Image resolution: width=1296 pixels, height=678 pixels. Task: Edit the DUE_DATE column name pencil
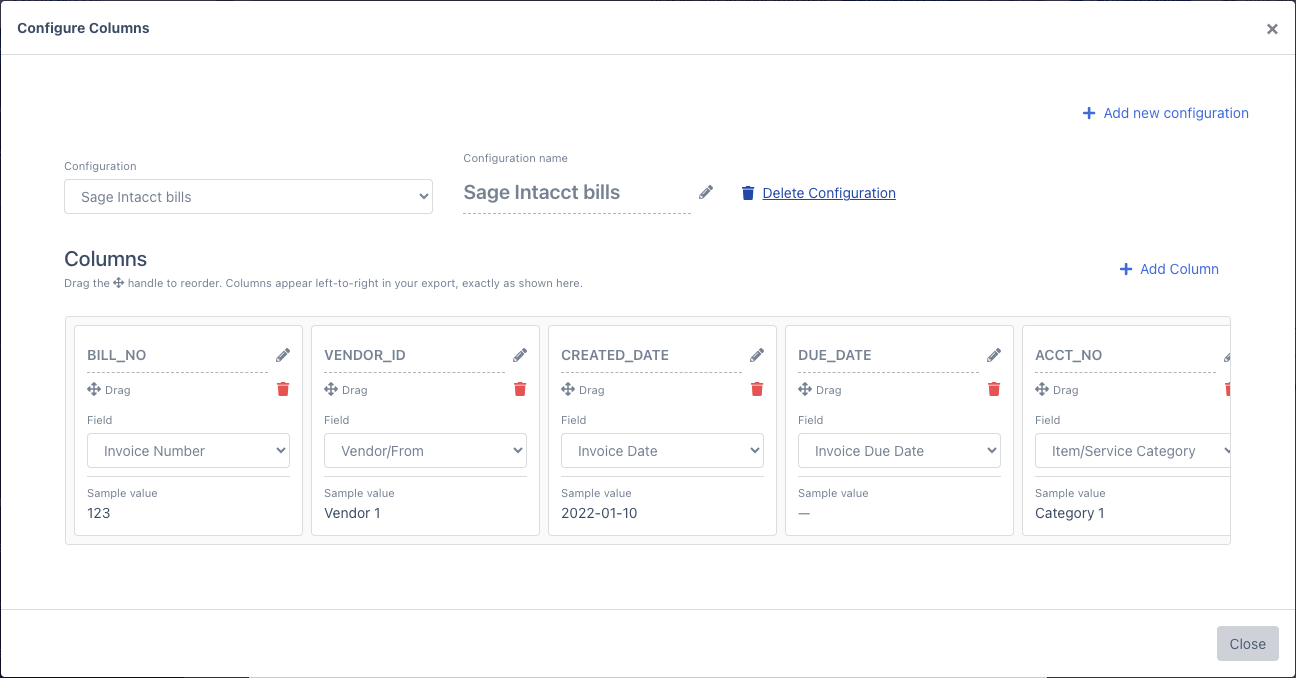click(994, 355)
